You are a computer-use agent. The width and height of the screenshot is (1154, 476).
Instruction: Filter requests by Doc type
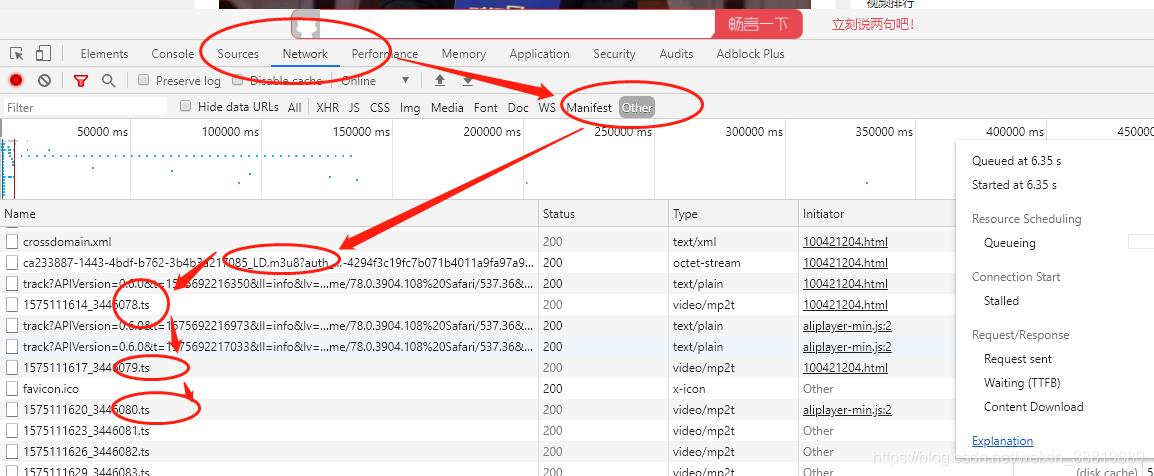coord(518,107)
